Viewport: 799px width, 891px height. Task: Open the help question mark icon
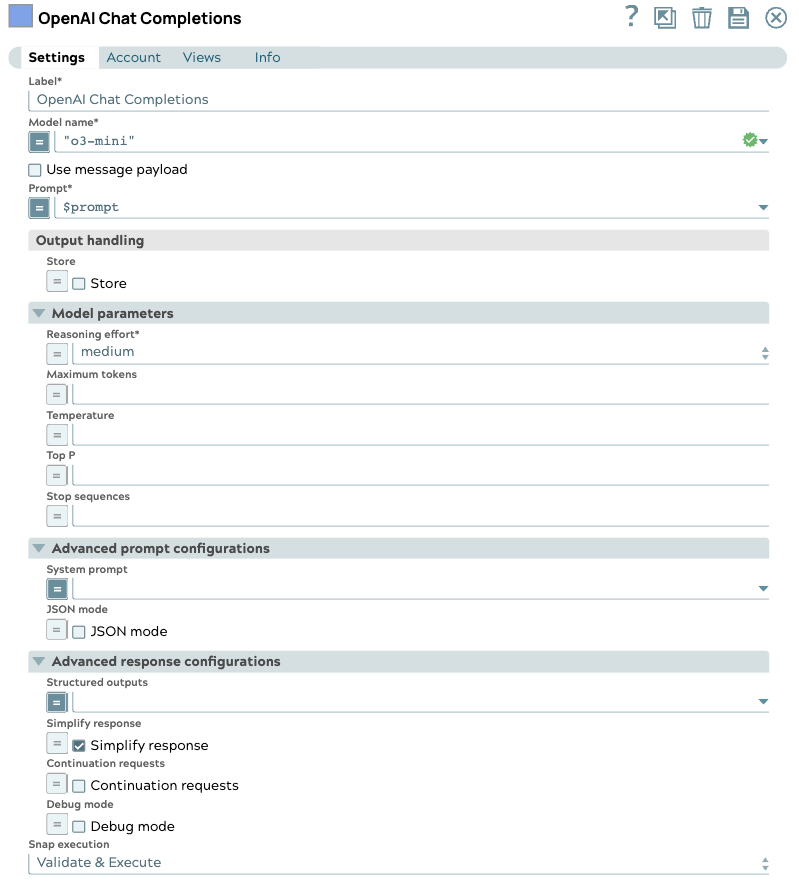(x=631, y=16)
